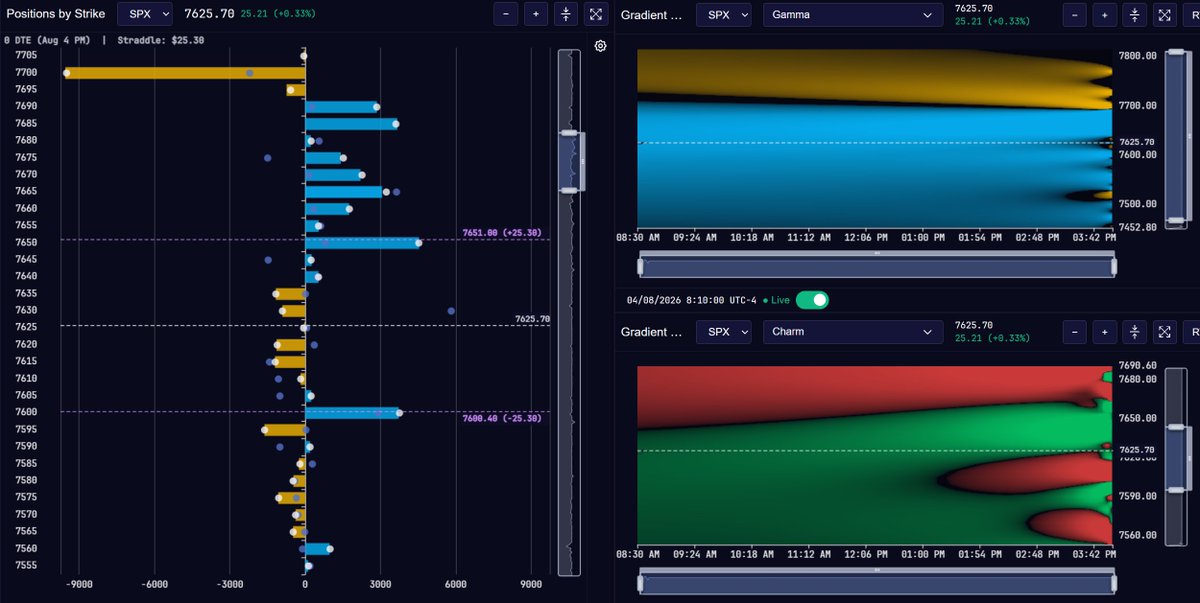Click minus zoom button in Gamma panel
This screenshot has width=1200, height=603.
[1074, 15]
